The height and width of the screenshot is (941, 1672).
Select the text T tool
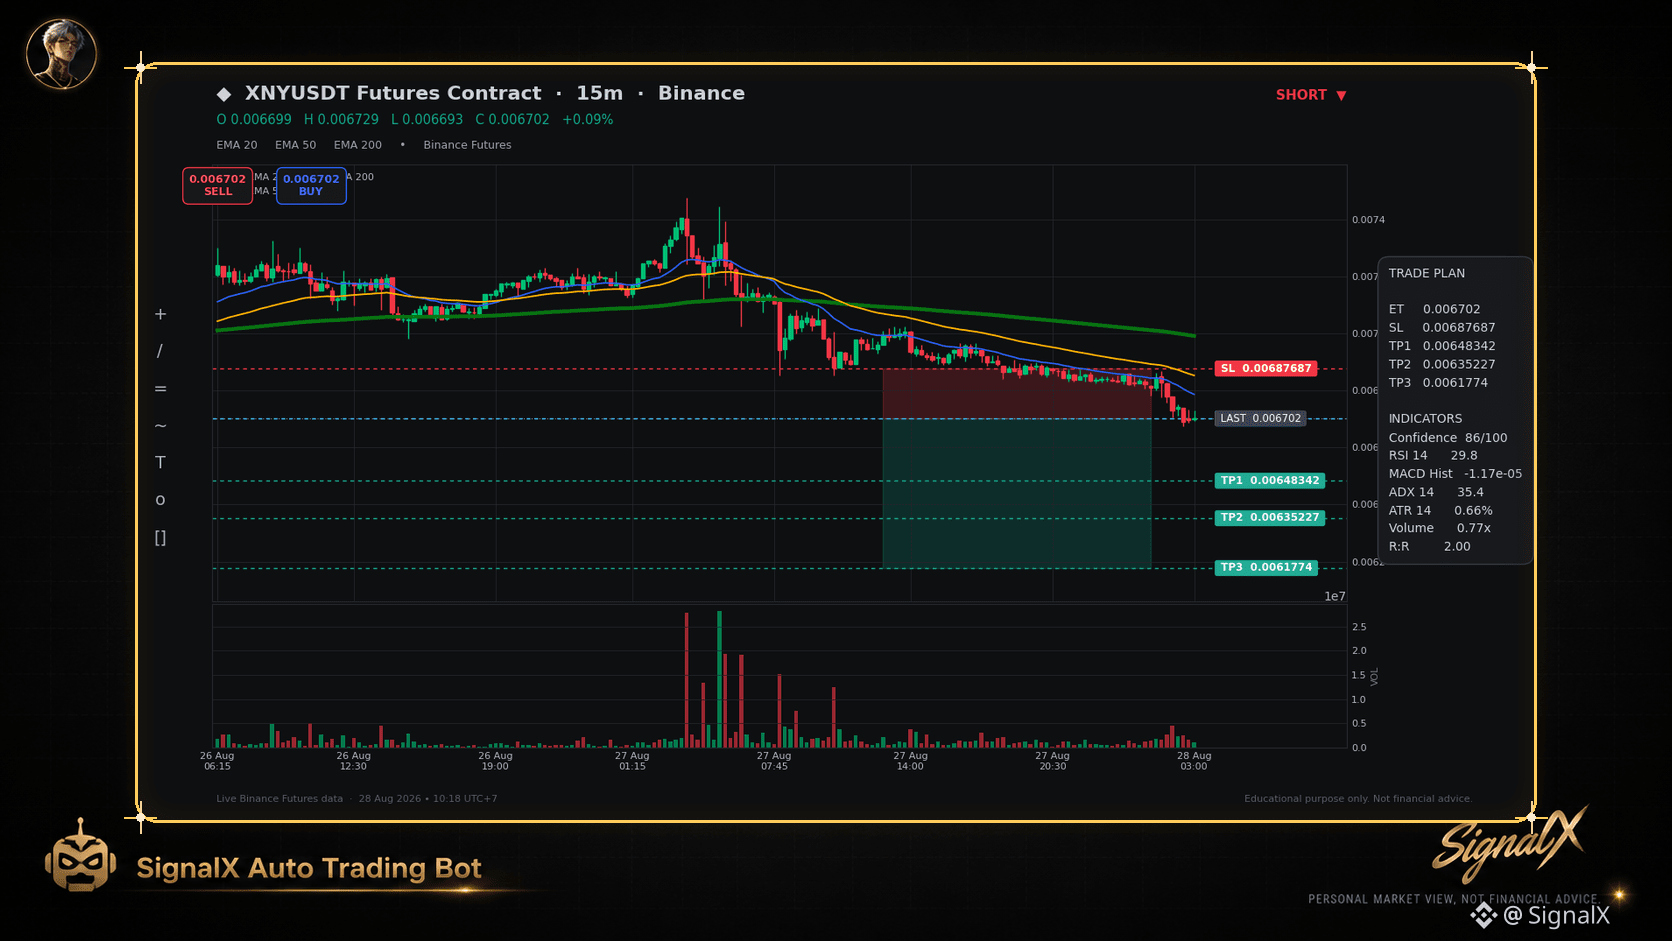160,463
